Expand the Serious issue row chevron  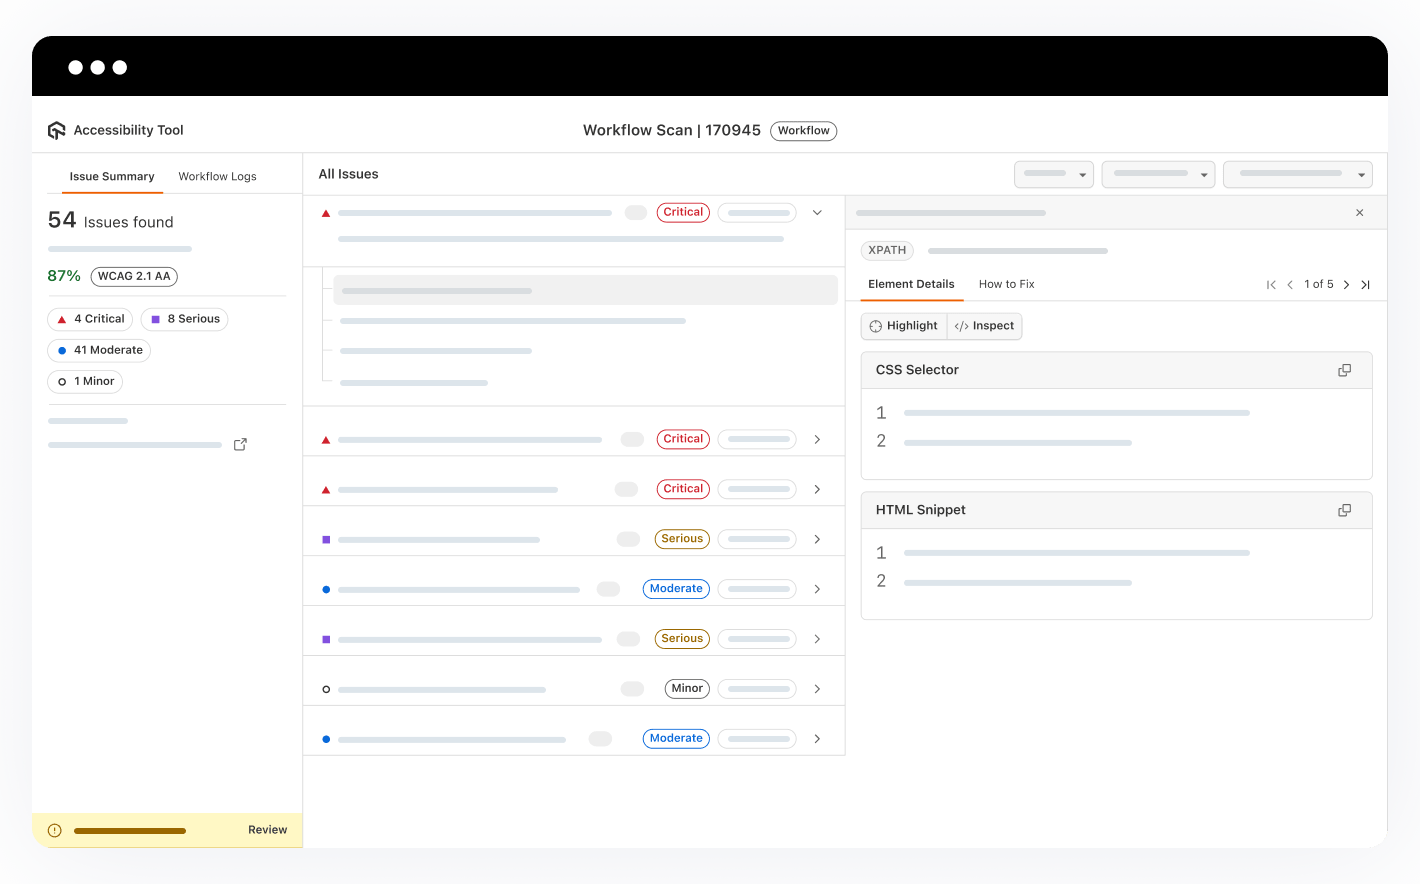coord(817,538)
